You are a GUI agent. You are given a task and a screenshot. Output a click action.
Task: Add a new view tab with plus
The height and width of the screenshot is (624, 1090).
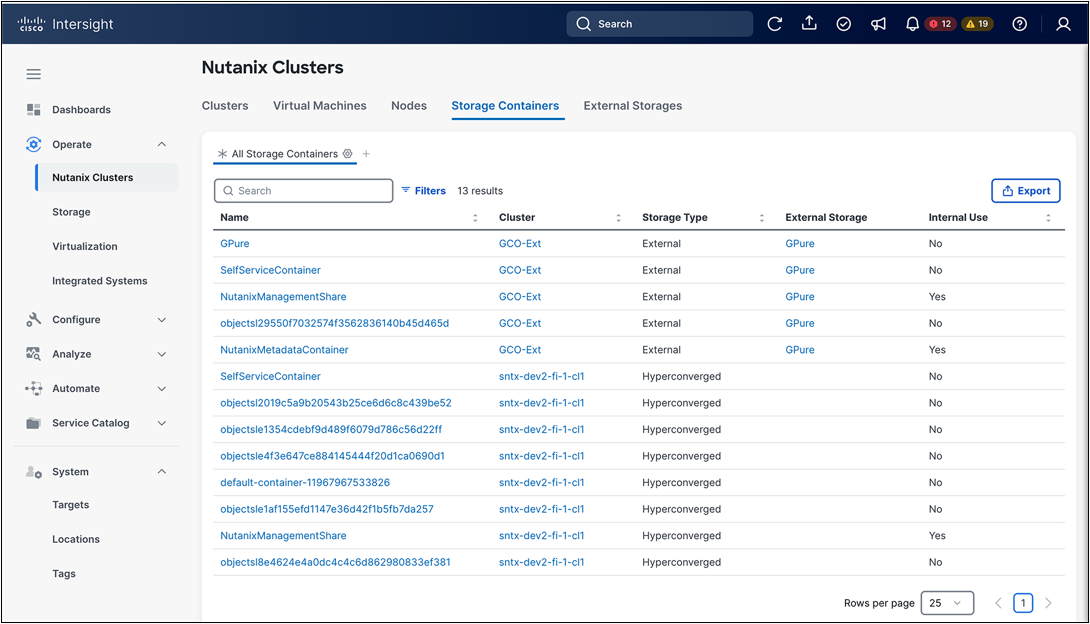366,154
